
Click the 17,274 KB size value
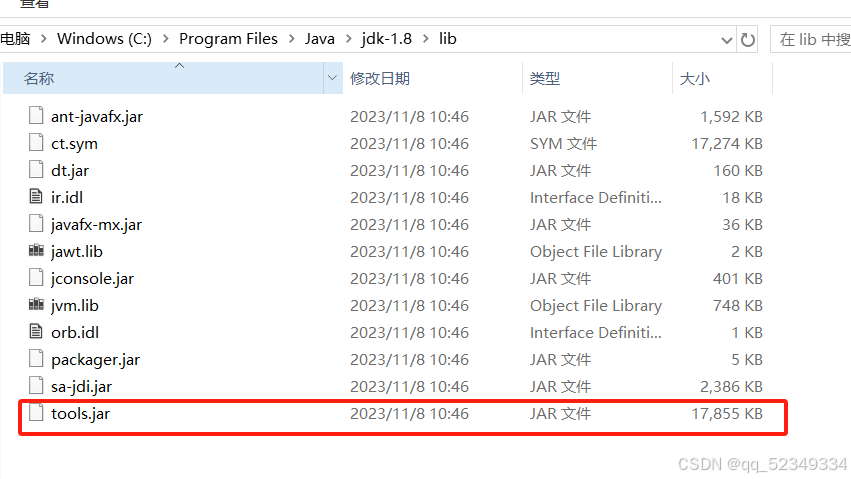tap(727, 144)
